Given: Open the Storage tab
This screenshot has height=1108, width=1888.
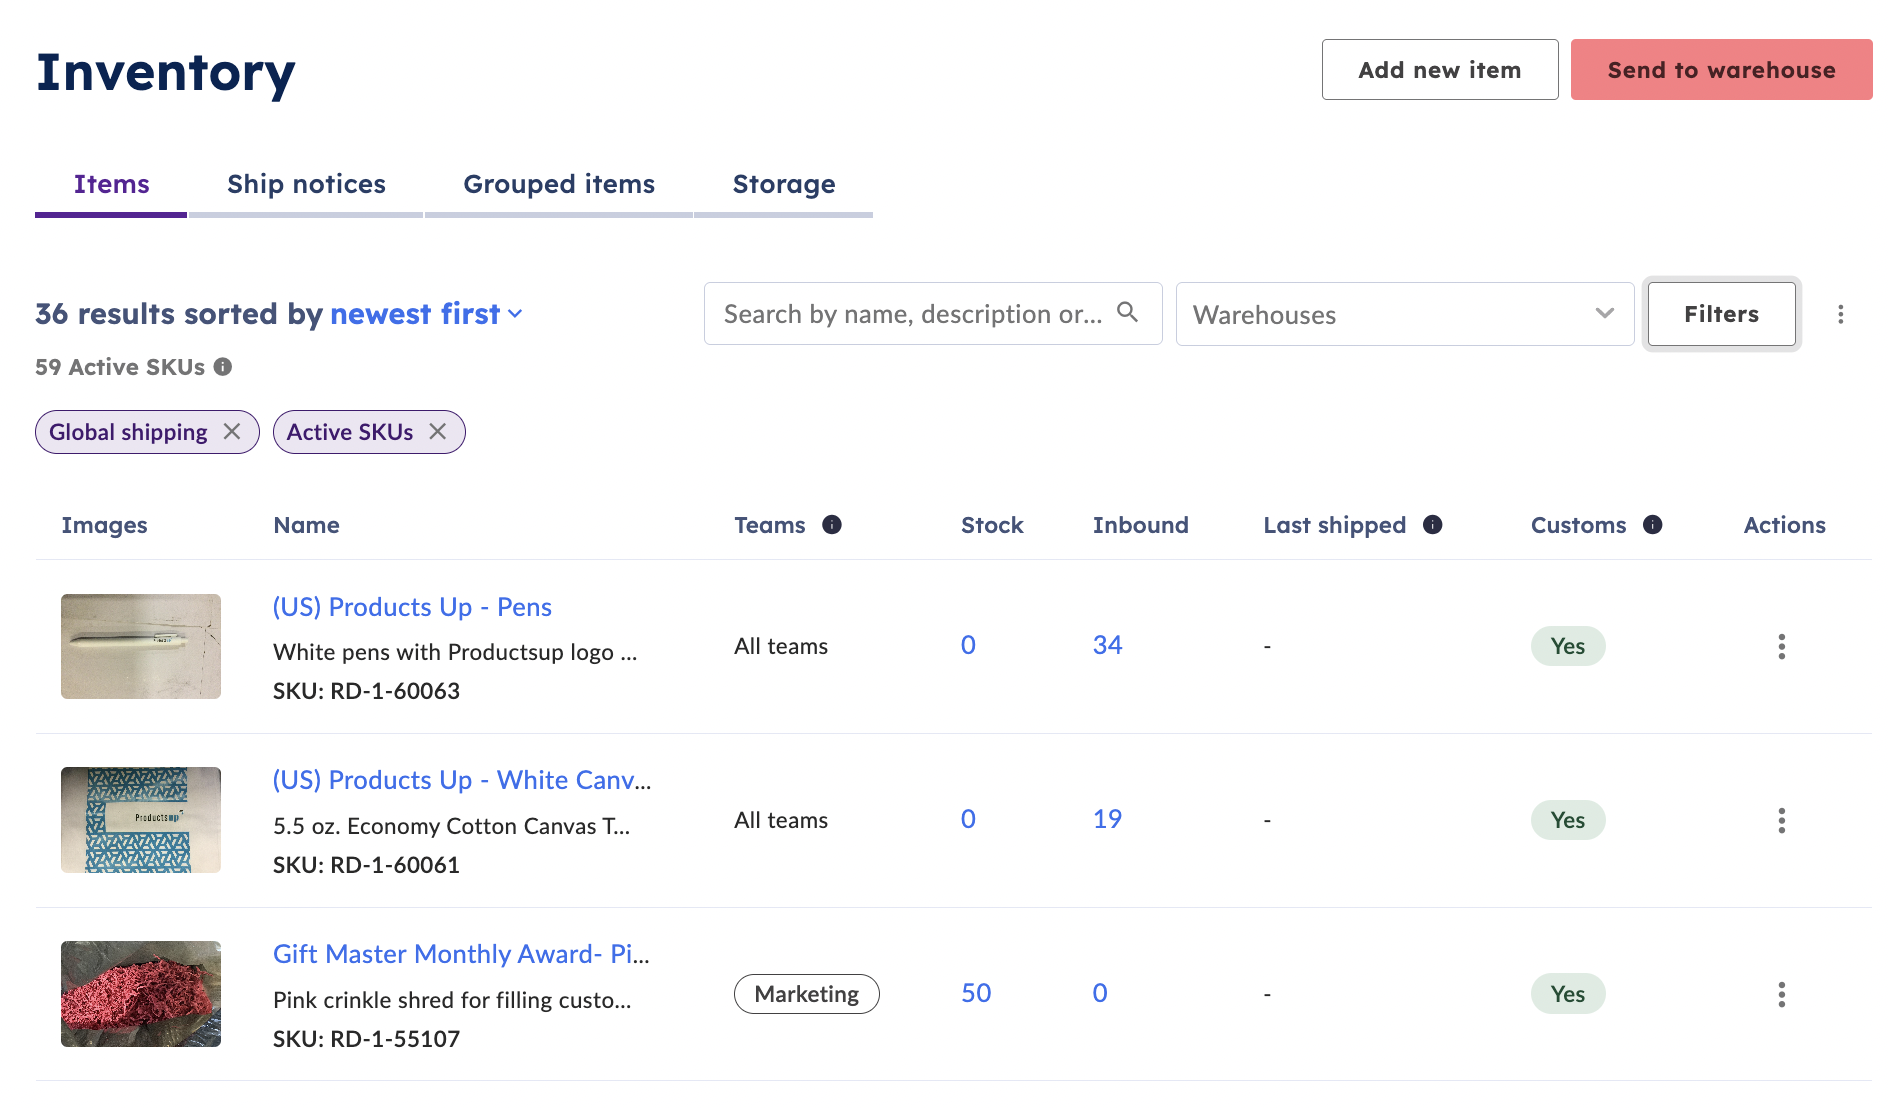Looking at the screenshot, I should [784, 184].
